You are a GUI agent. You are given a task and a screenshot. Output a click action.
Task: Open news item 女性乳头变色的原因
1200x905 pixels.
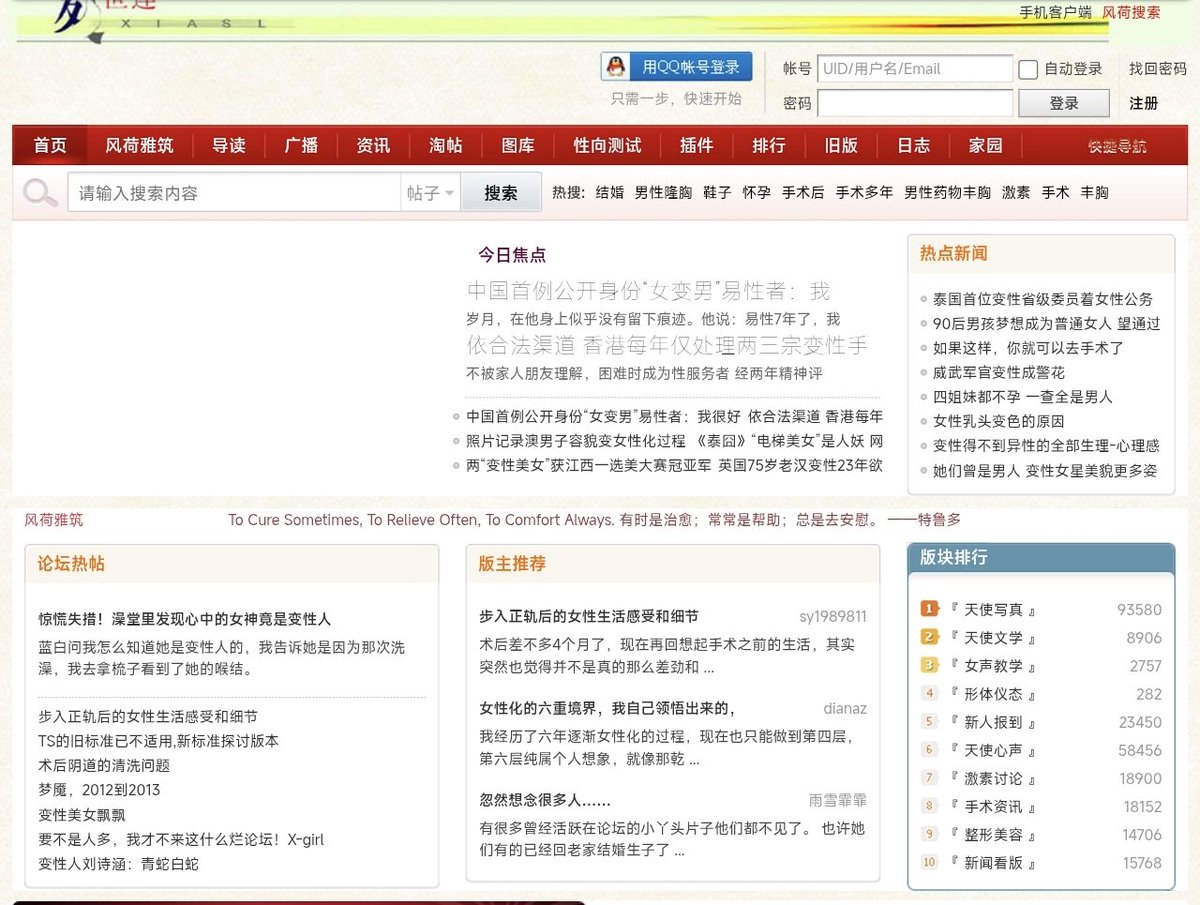point(999,421)
